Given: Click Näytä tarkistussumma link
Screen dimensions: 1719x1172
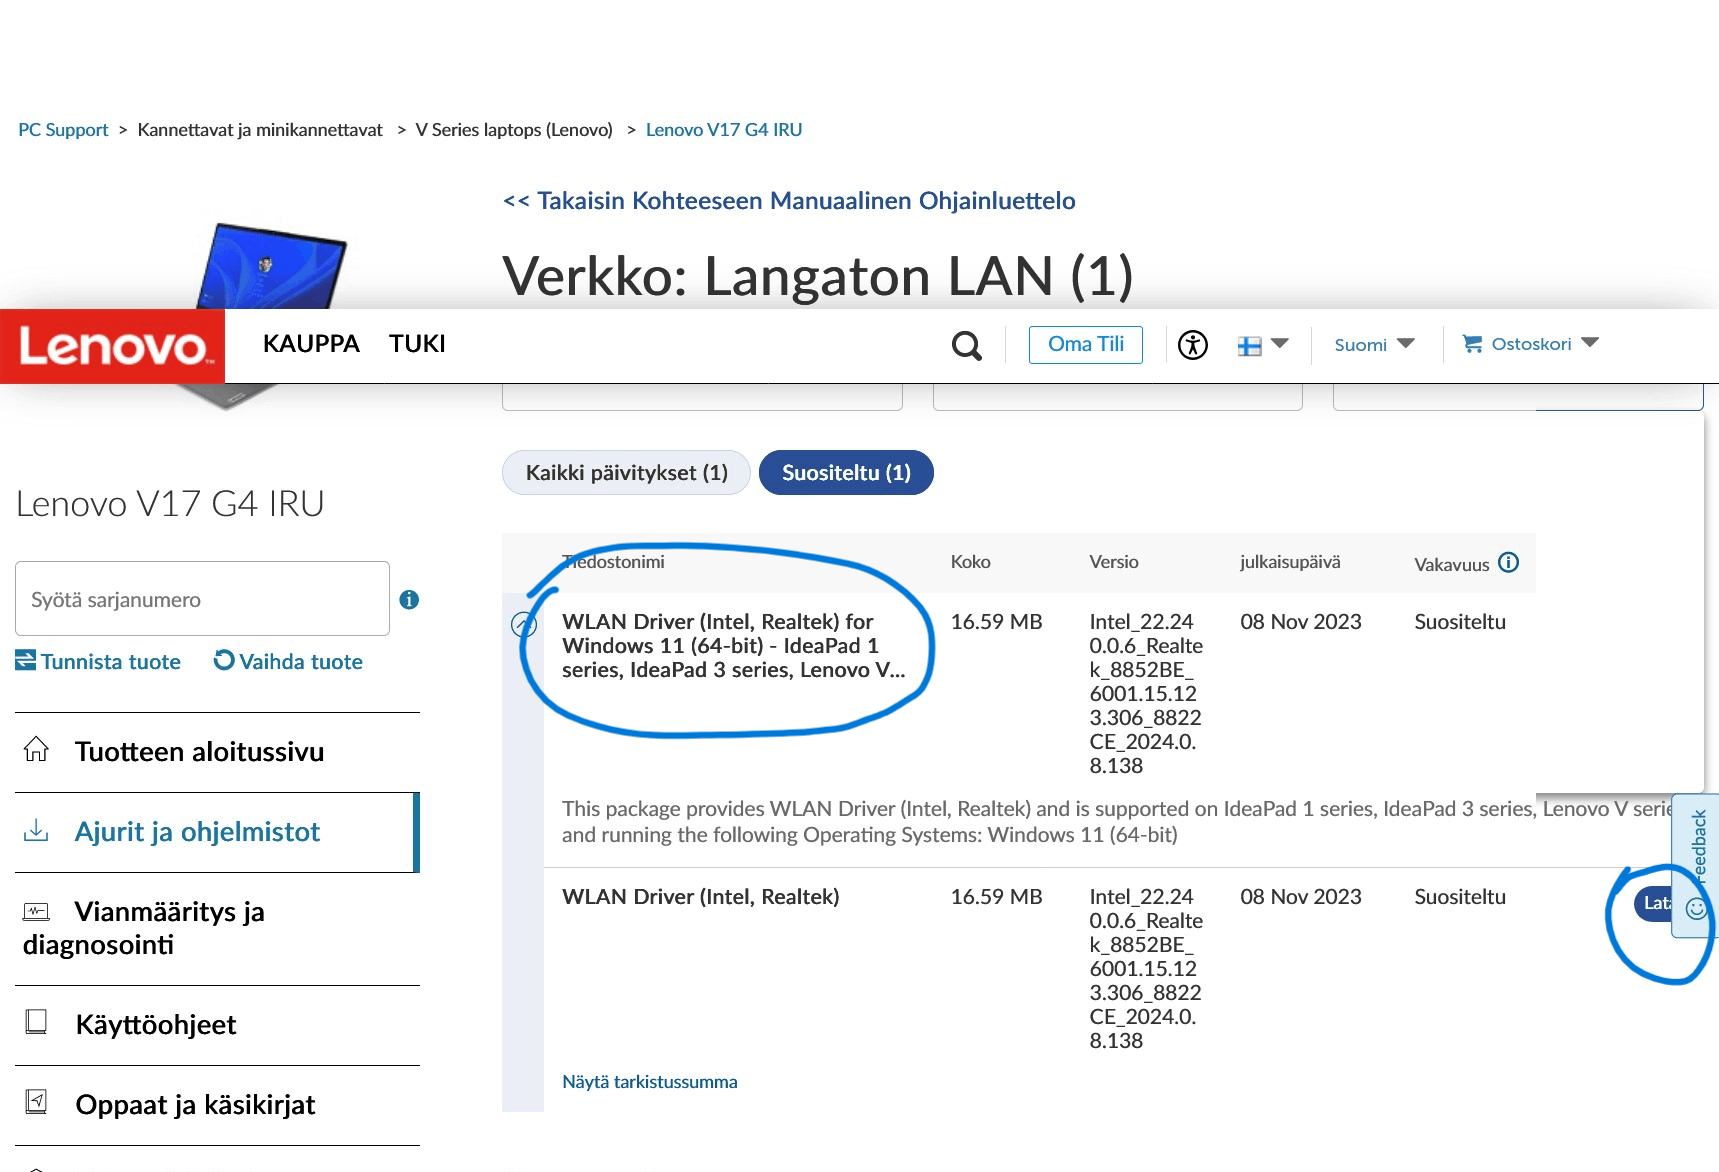Looking at the screenshot, I should 650,1082.
